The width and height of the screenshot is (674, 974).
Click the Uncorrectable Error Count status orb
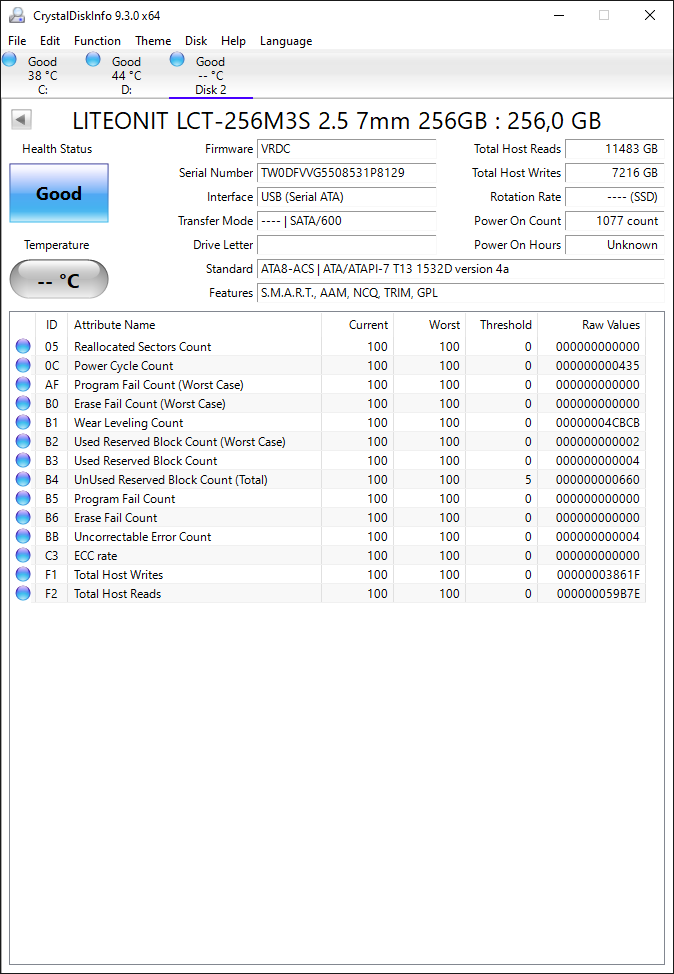click(23, 536)
